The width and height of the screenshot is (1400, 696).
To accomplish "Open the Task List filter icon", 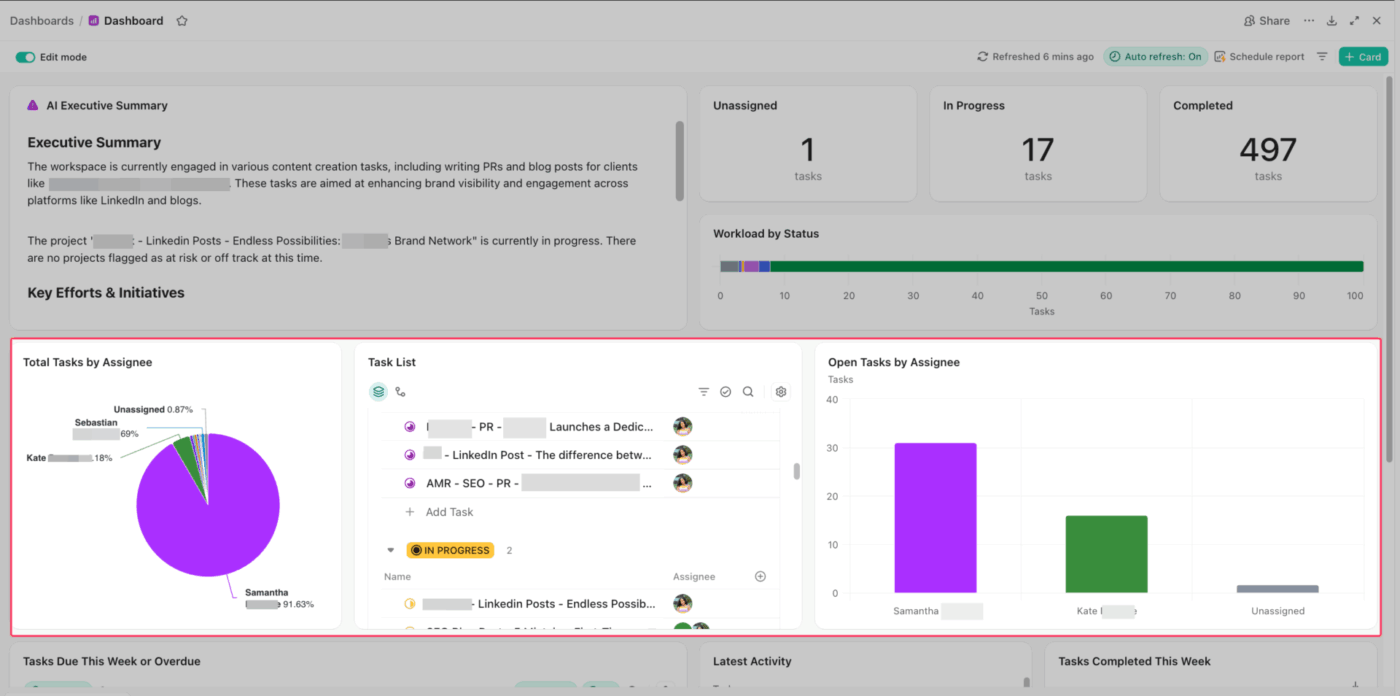I will point(704,392).
